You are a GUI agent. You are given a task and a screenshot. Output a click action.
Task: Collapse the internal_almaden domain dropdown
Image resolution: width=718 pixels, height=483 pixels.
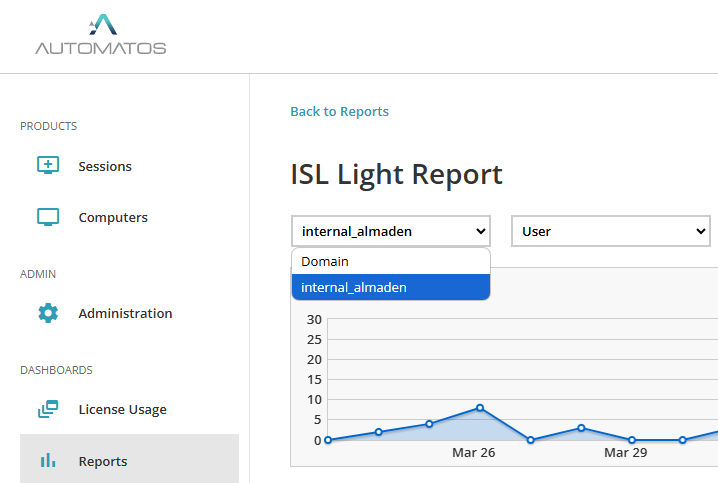[x=390, y=231]
